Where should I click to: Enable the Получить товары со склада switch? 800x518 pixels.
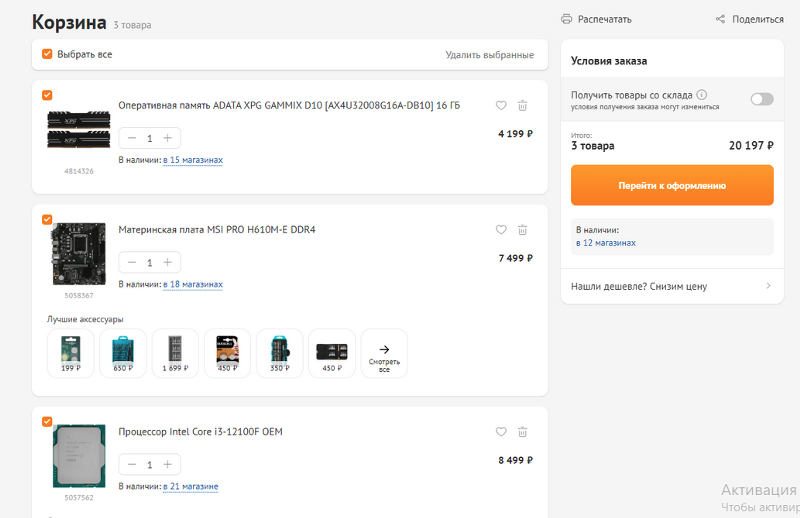[x=762, y=99]
